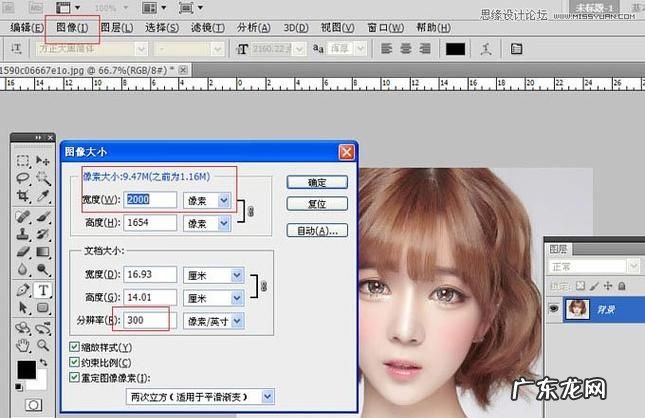The height and width of the screenshot is (418, 645).
Task: Open the 两次立方 resampling method dropdown
Action: coord(267,397)
